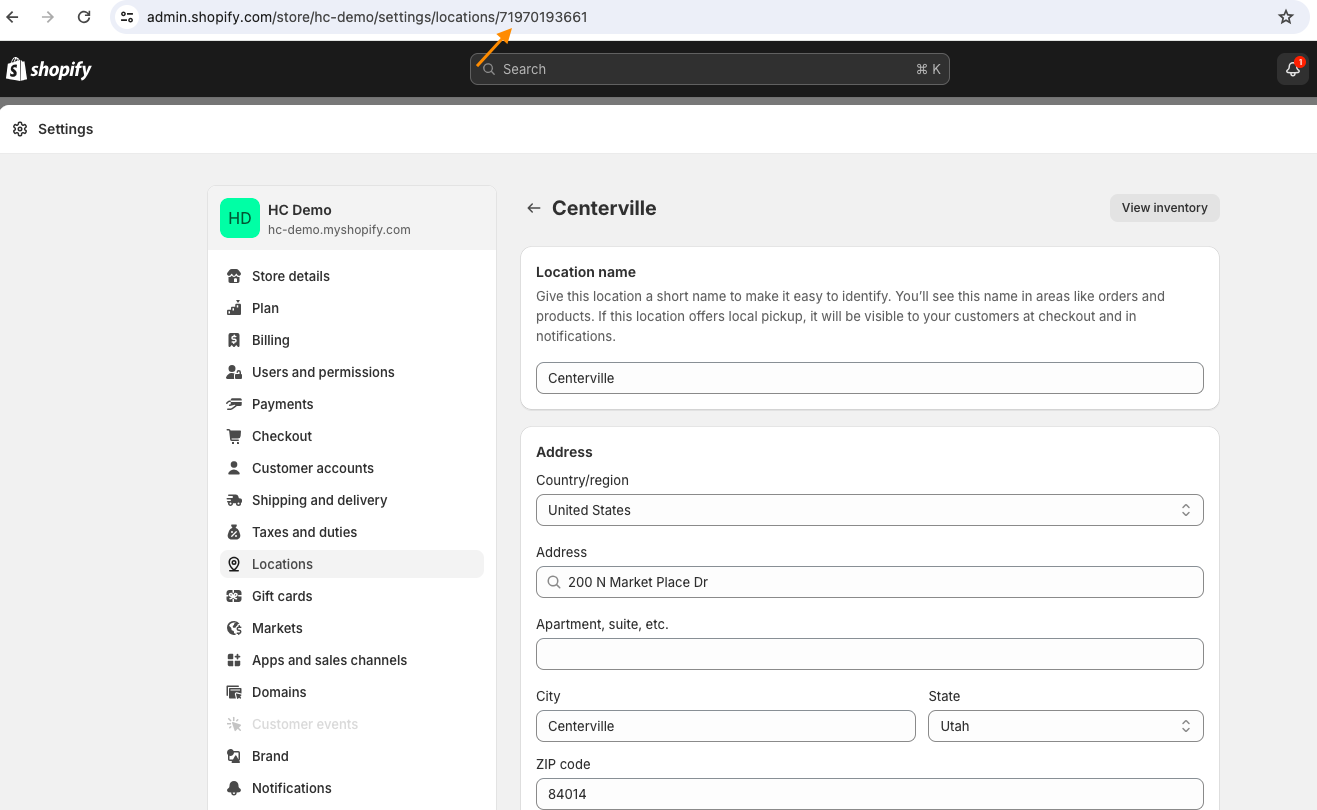Click the browser back arrow
The height and width of the screenshot is (810, 1317).
[x=13, y=17]
